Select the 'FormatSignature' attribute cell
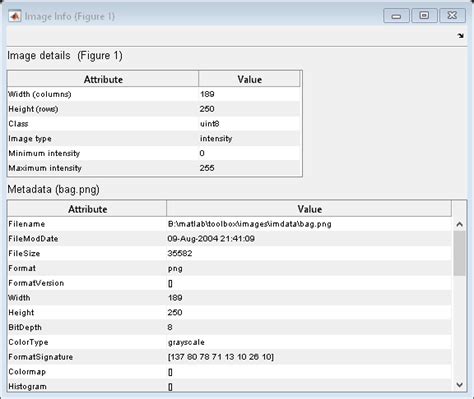The height and width of the screenshot is (399, 474). [87, 357]
